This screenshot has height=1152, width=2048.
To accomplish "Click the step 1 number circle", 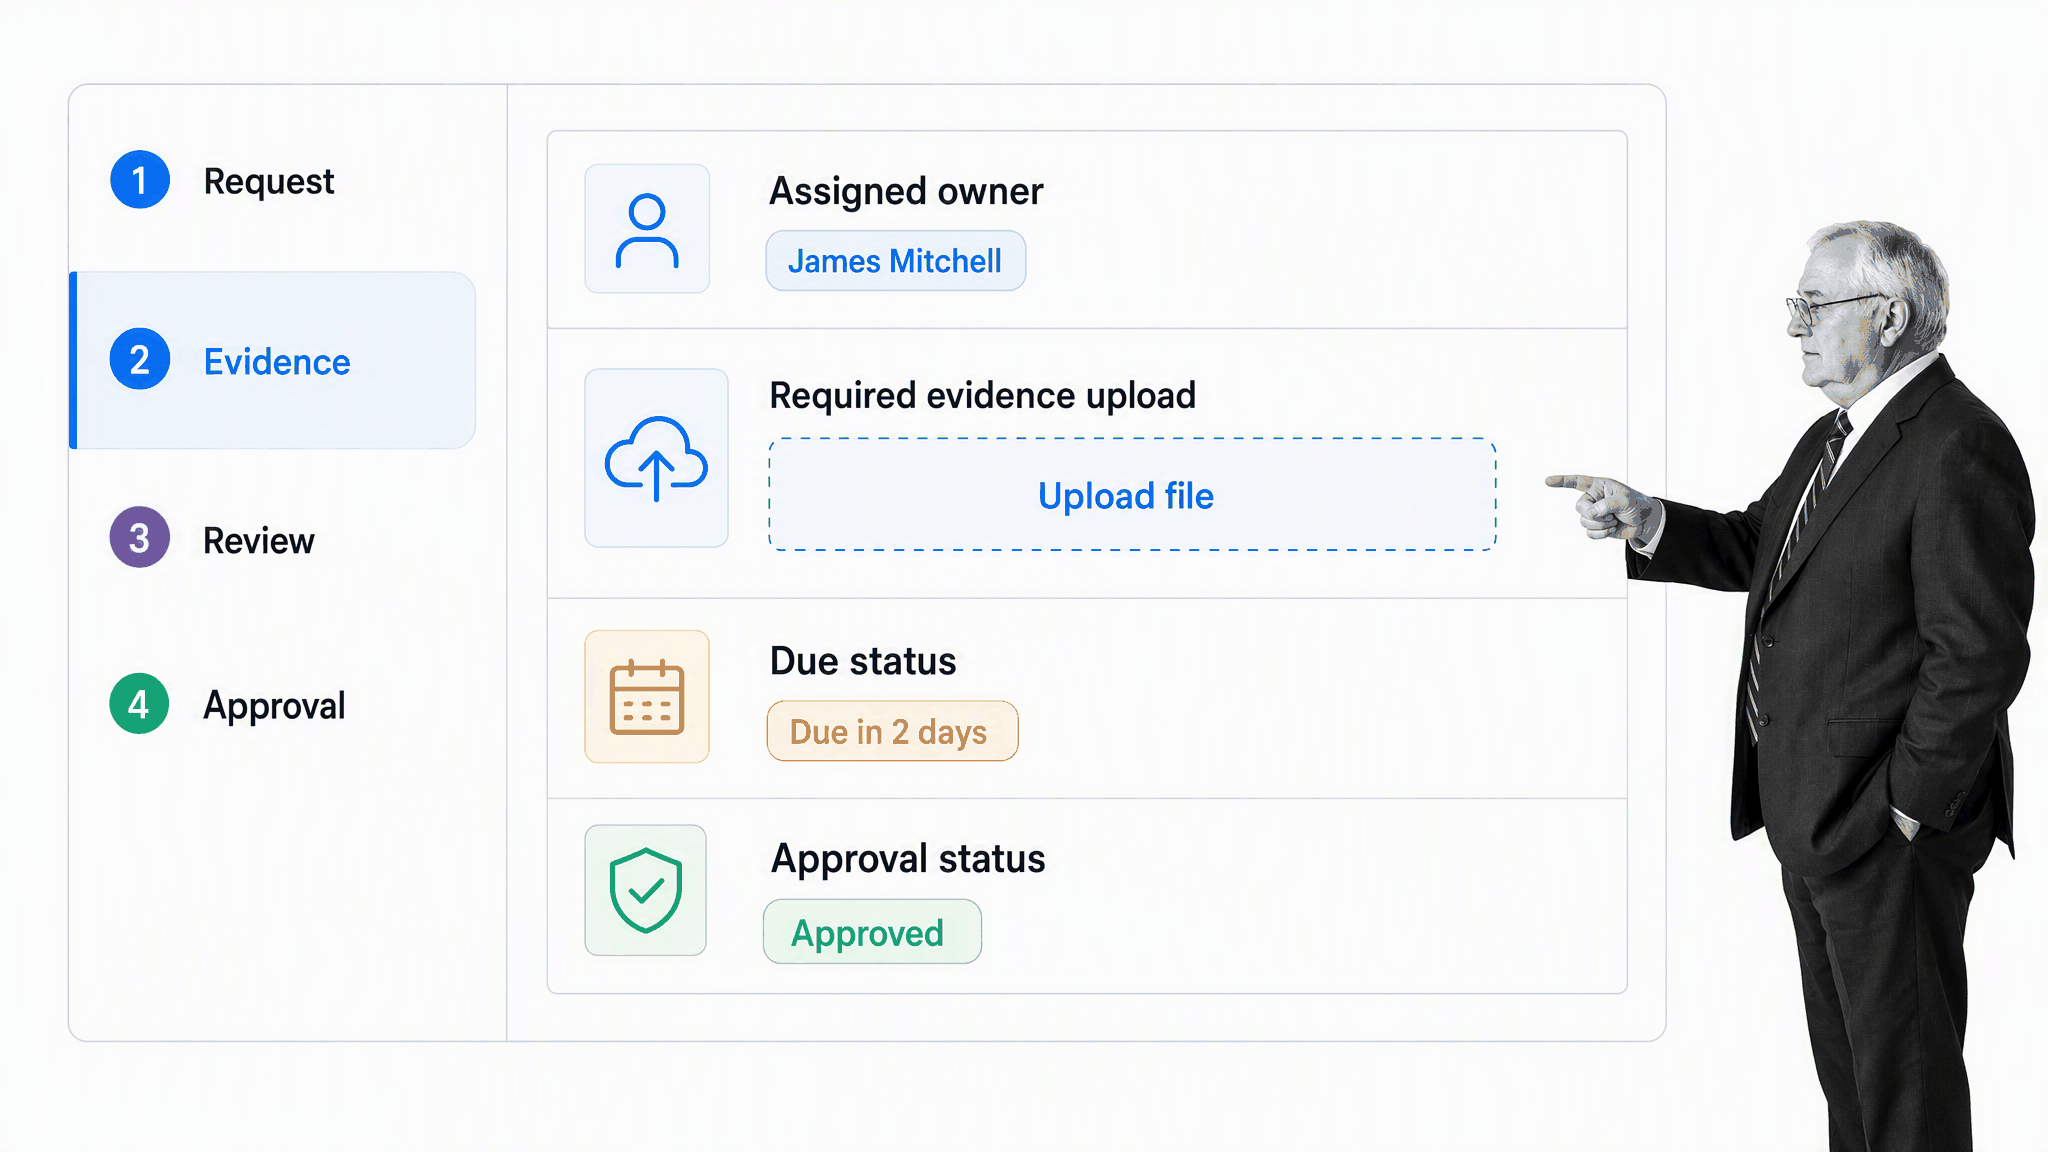I will [140, 180].
